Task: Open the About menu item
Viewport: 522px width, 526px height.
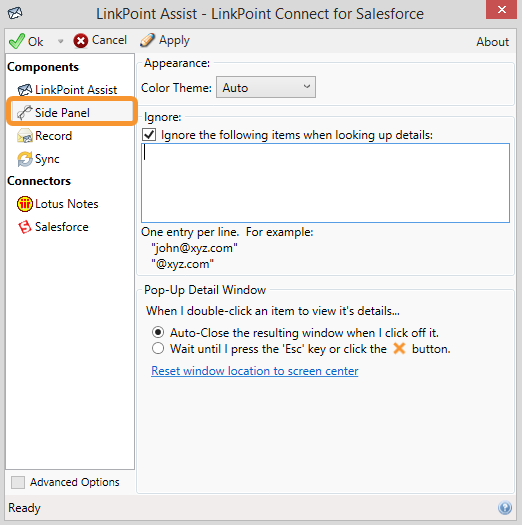Action: point(492,42)
